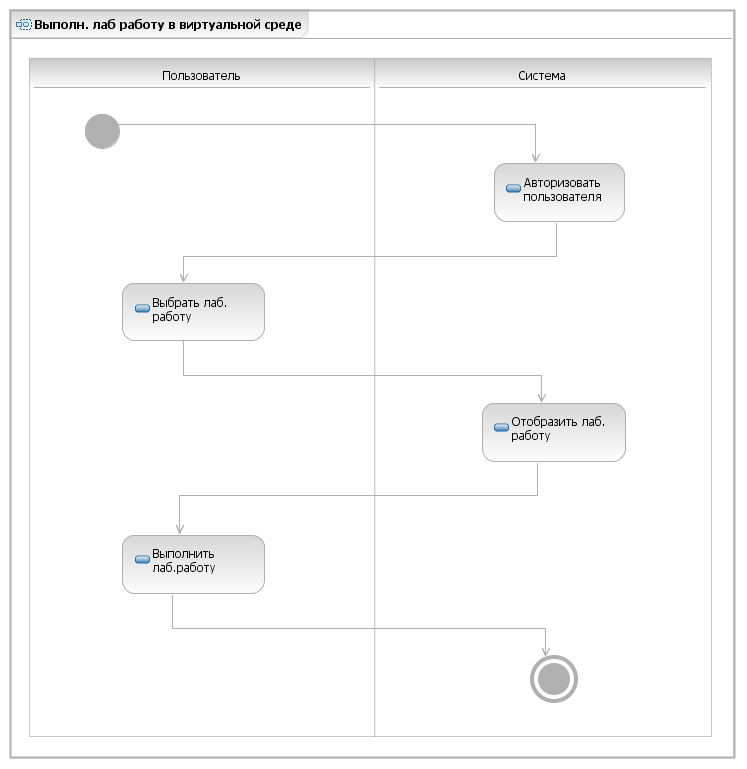Click the blue action icon beside Выполнить лаб.работу
This screenshot has width=747, height=769.
coord(142,559)
